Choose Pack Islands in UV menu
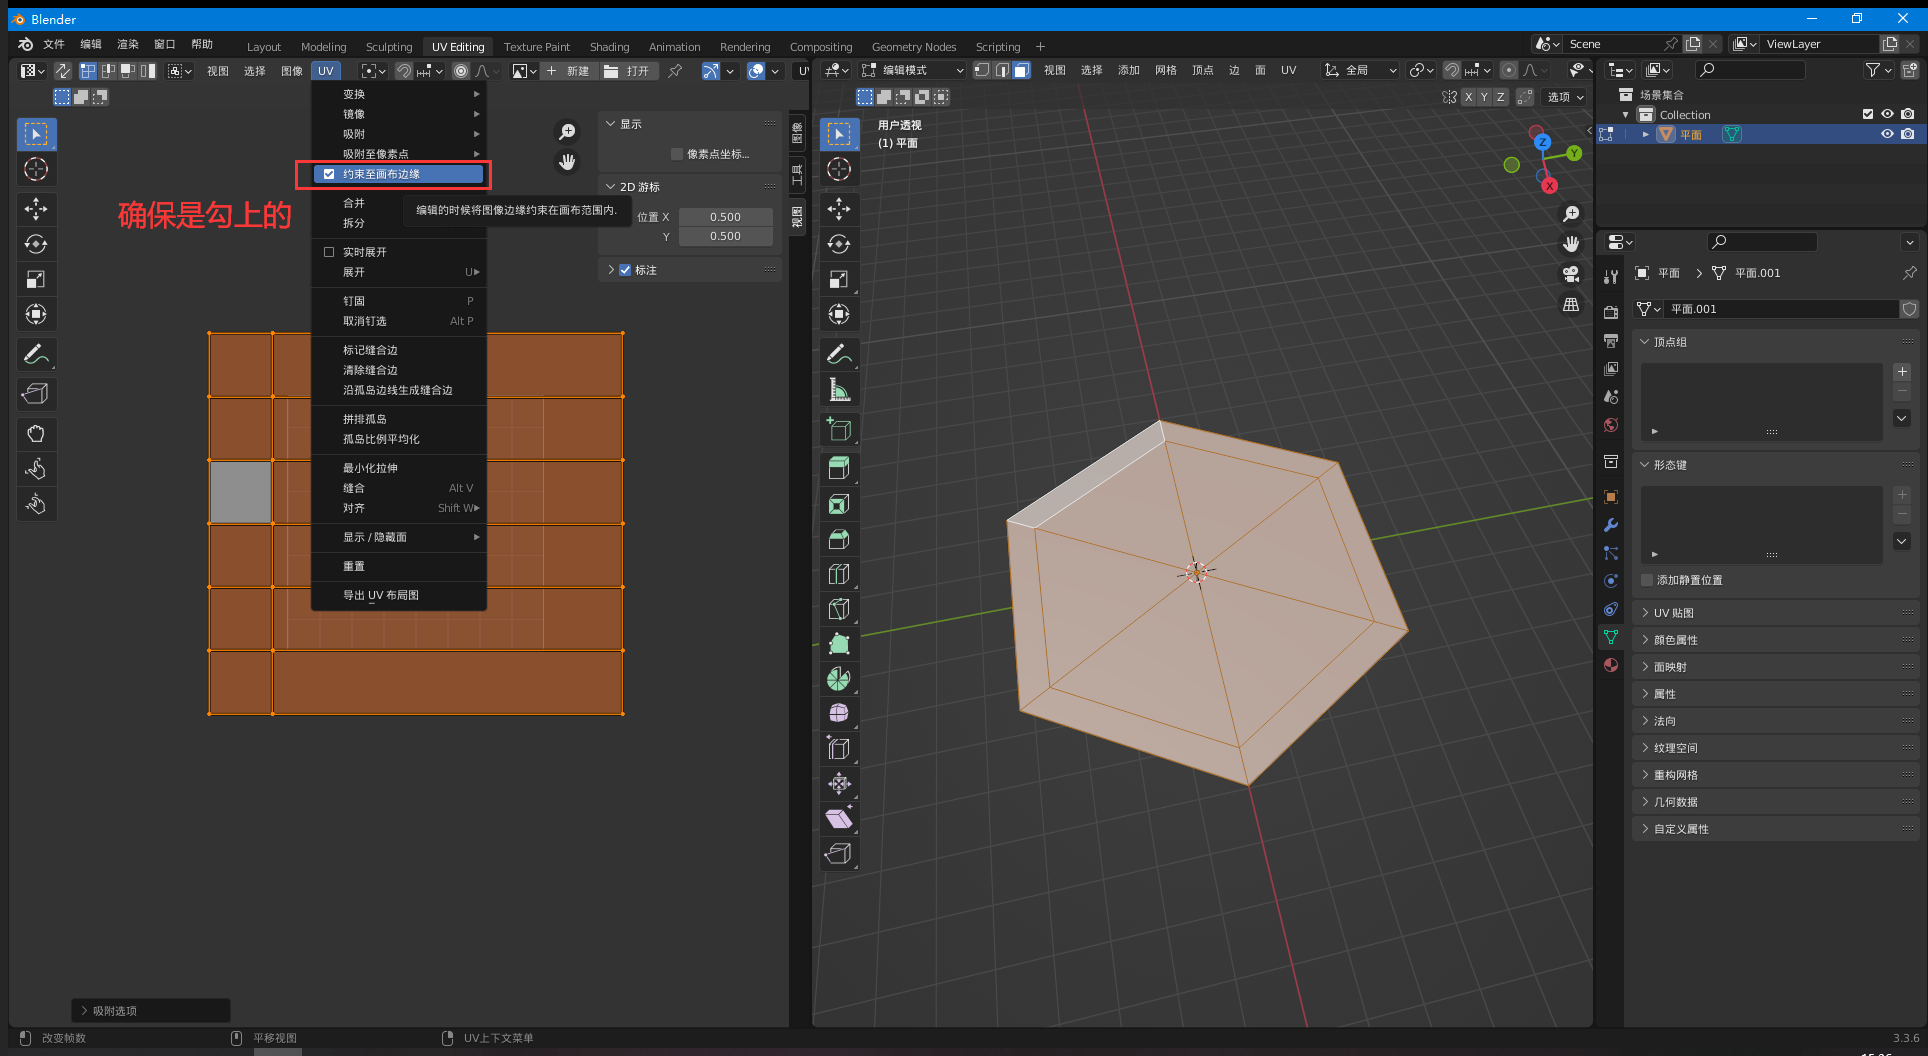 pyautogui.click(x=398, y=419)
